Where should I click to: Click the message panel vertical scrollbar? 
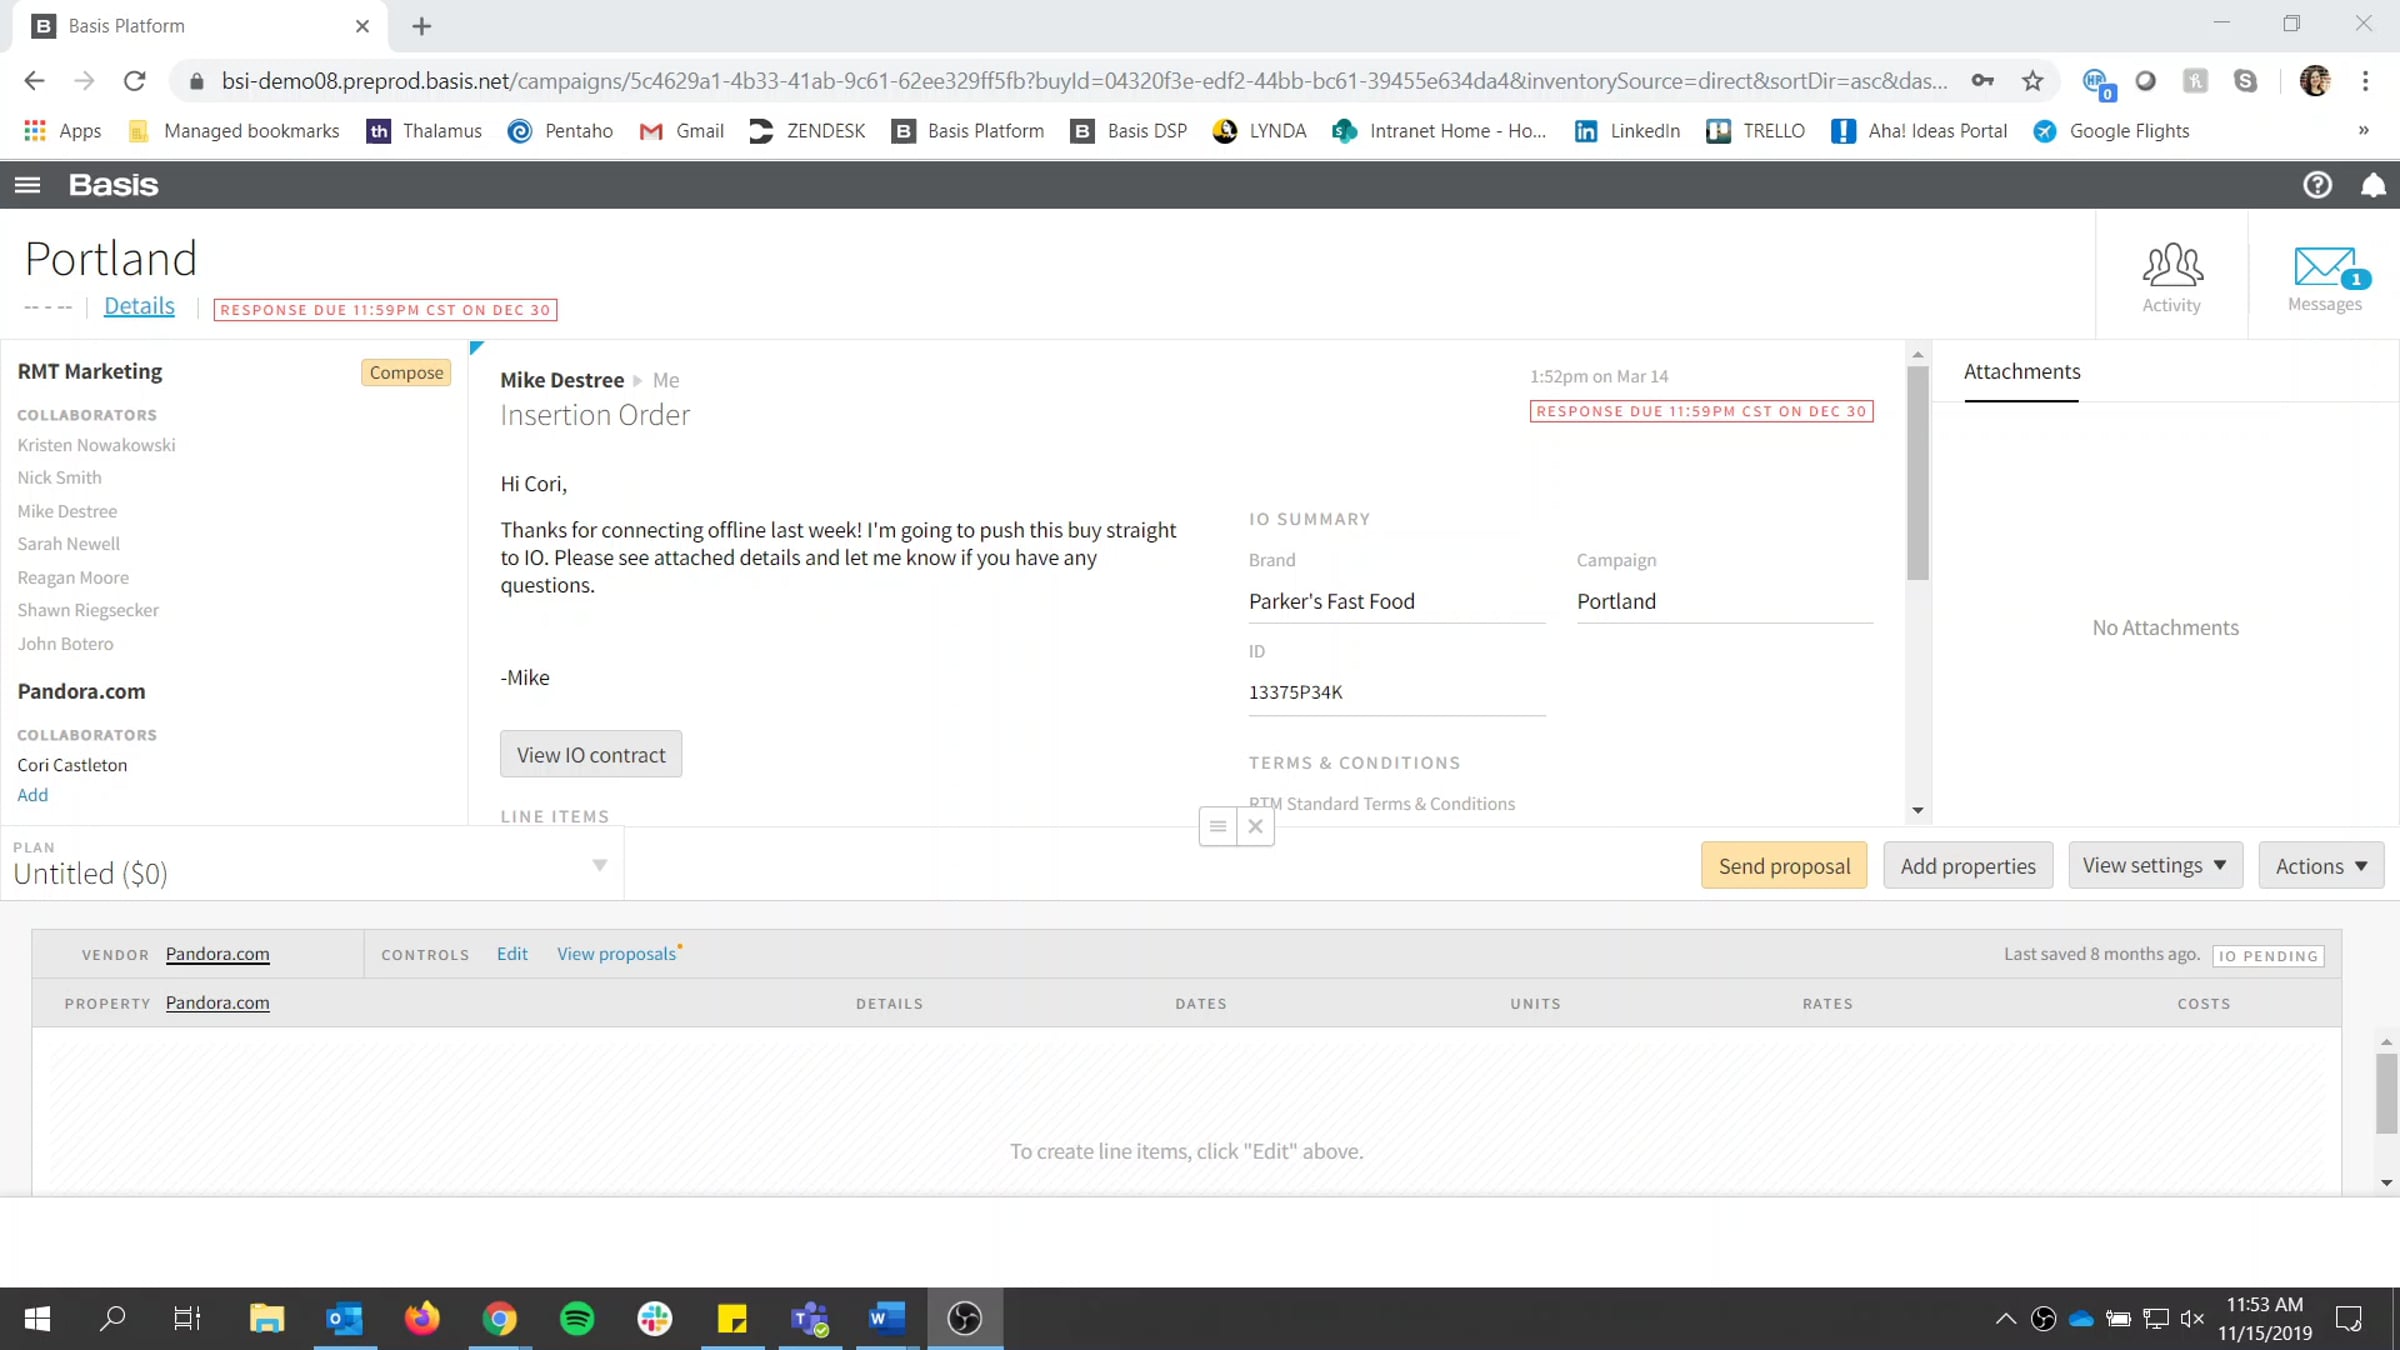tap(1917, 470)
